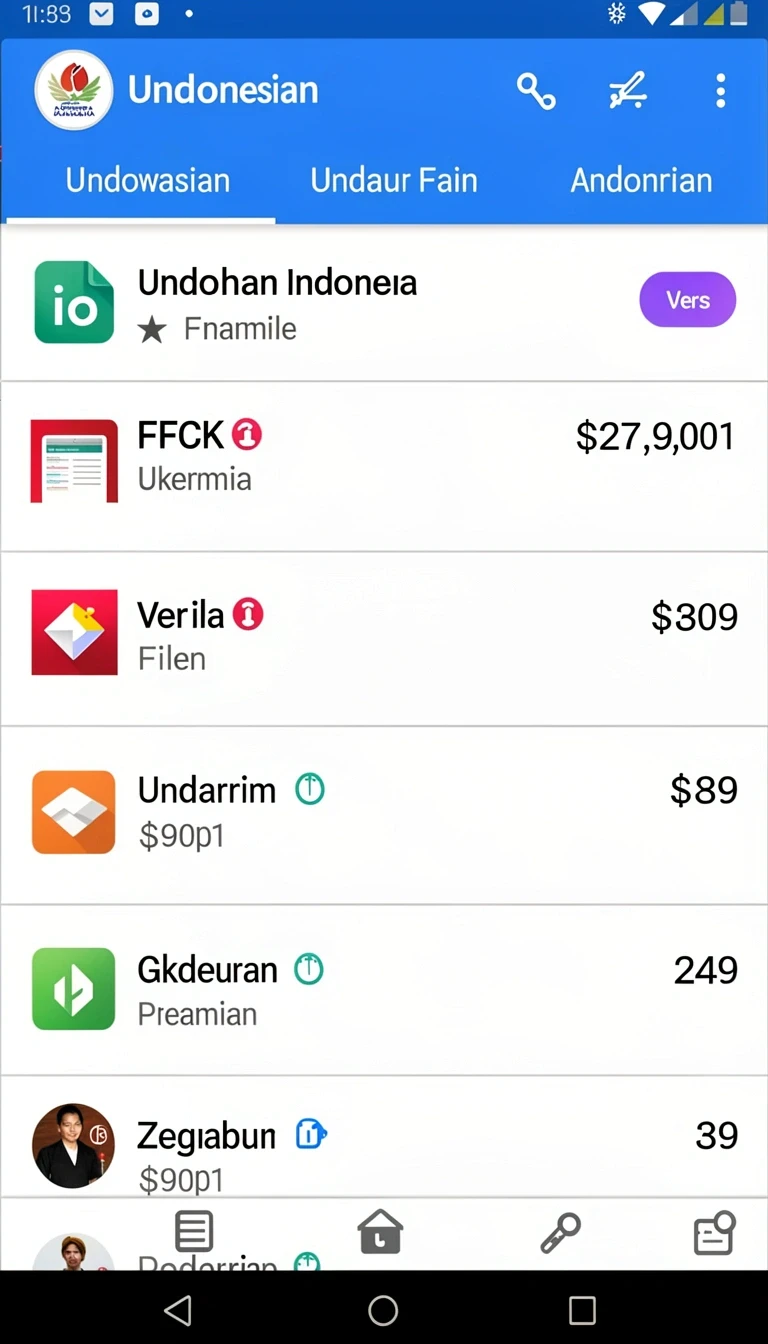Tap Zegiabun's profile photo thumbnail

click(73, 1146)
